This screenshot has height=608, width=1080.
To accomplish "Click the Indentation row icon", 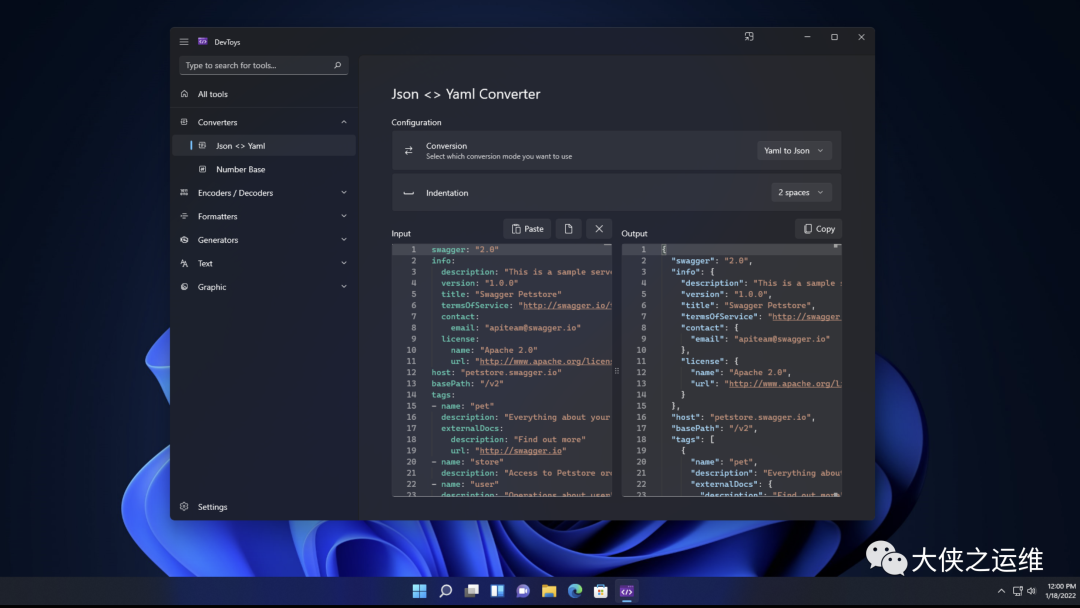I will [408, 193].
